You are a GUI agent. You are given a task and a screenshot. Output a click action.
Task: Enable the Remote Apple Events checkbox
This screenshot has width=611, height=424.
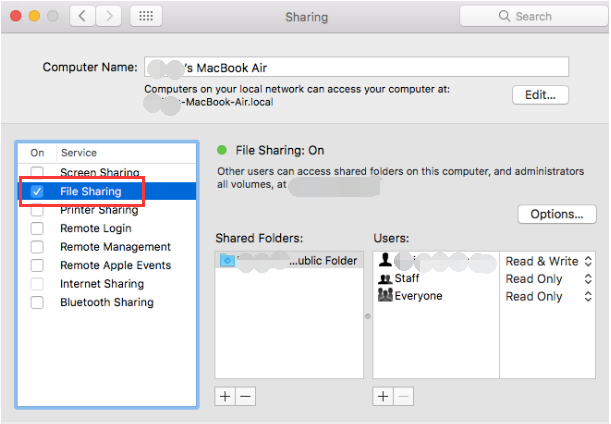point(37,265)
